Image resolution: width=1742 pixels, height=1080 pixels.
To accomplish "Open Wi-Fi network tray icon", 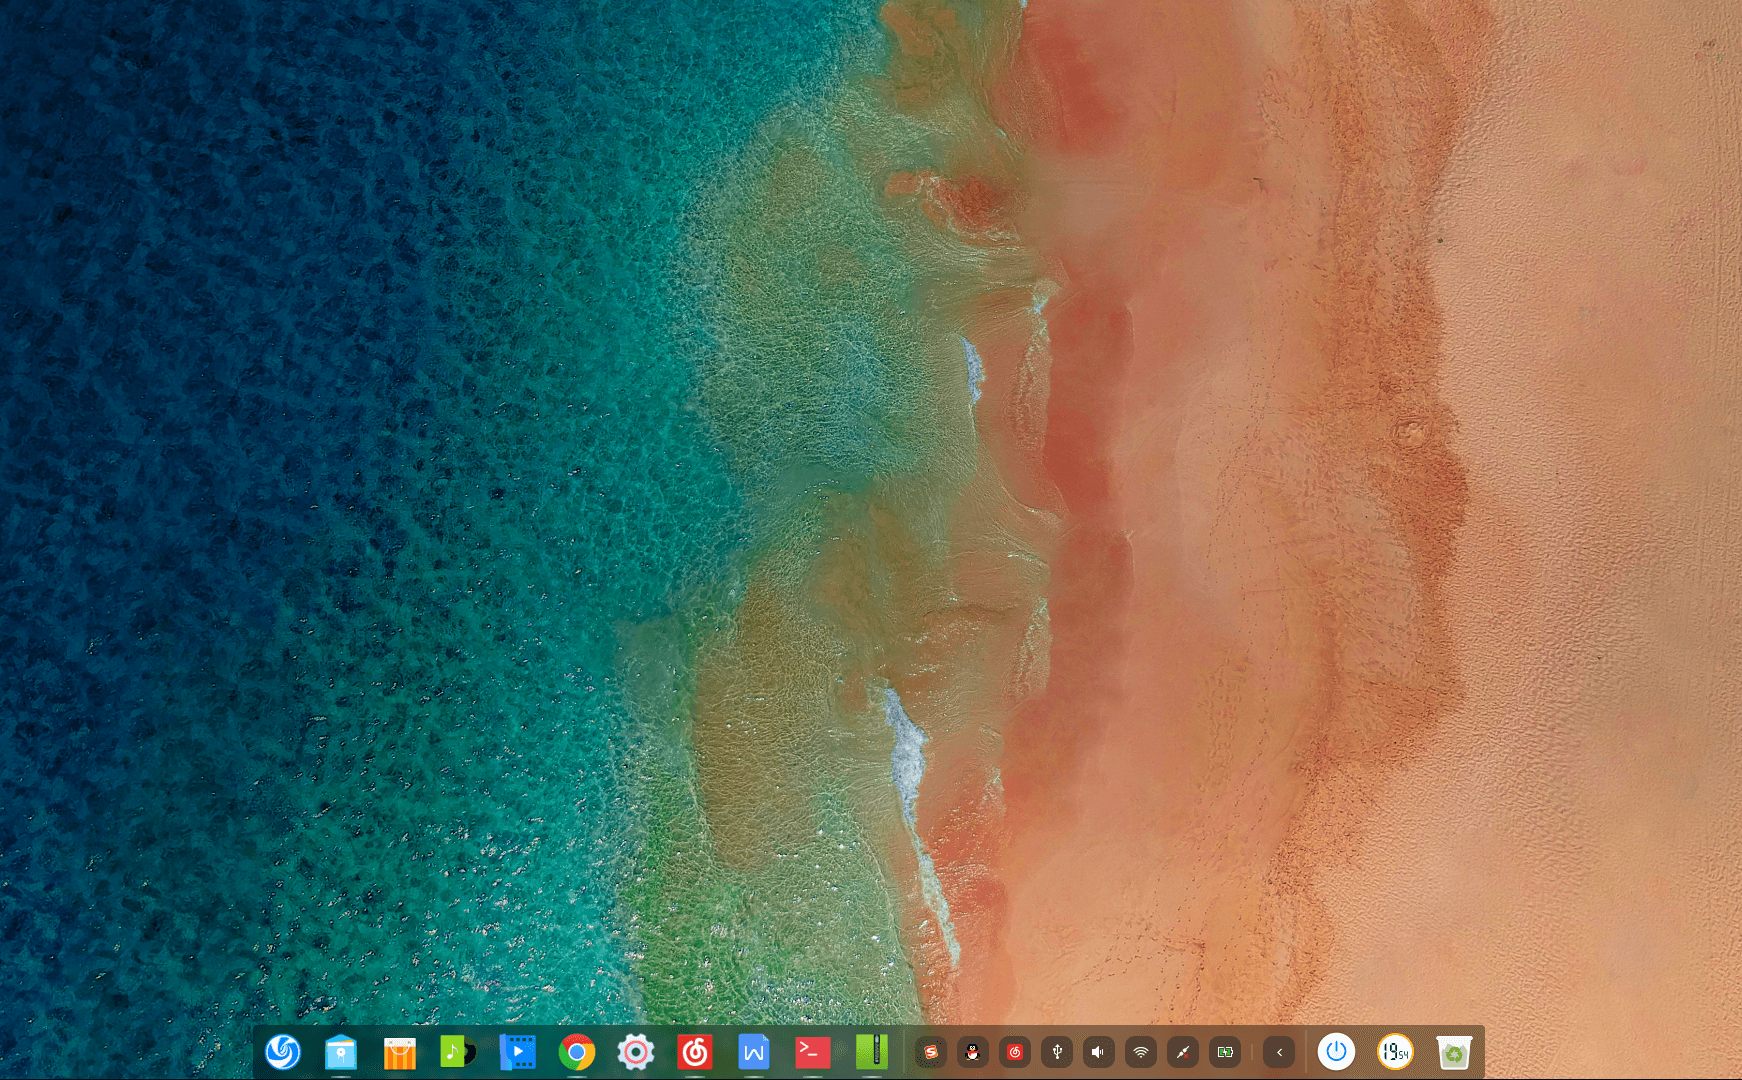I will 1140,1052.
